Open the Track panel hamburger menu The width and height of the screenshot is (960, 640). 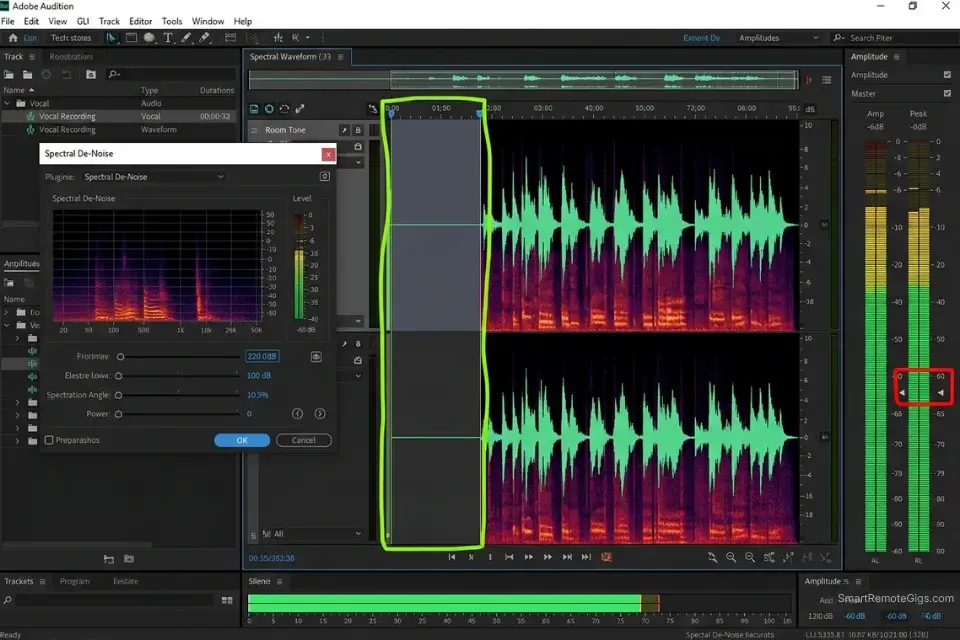(x=32, y=57)
